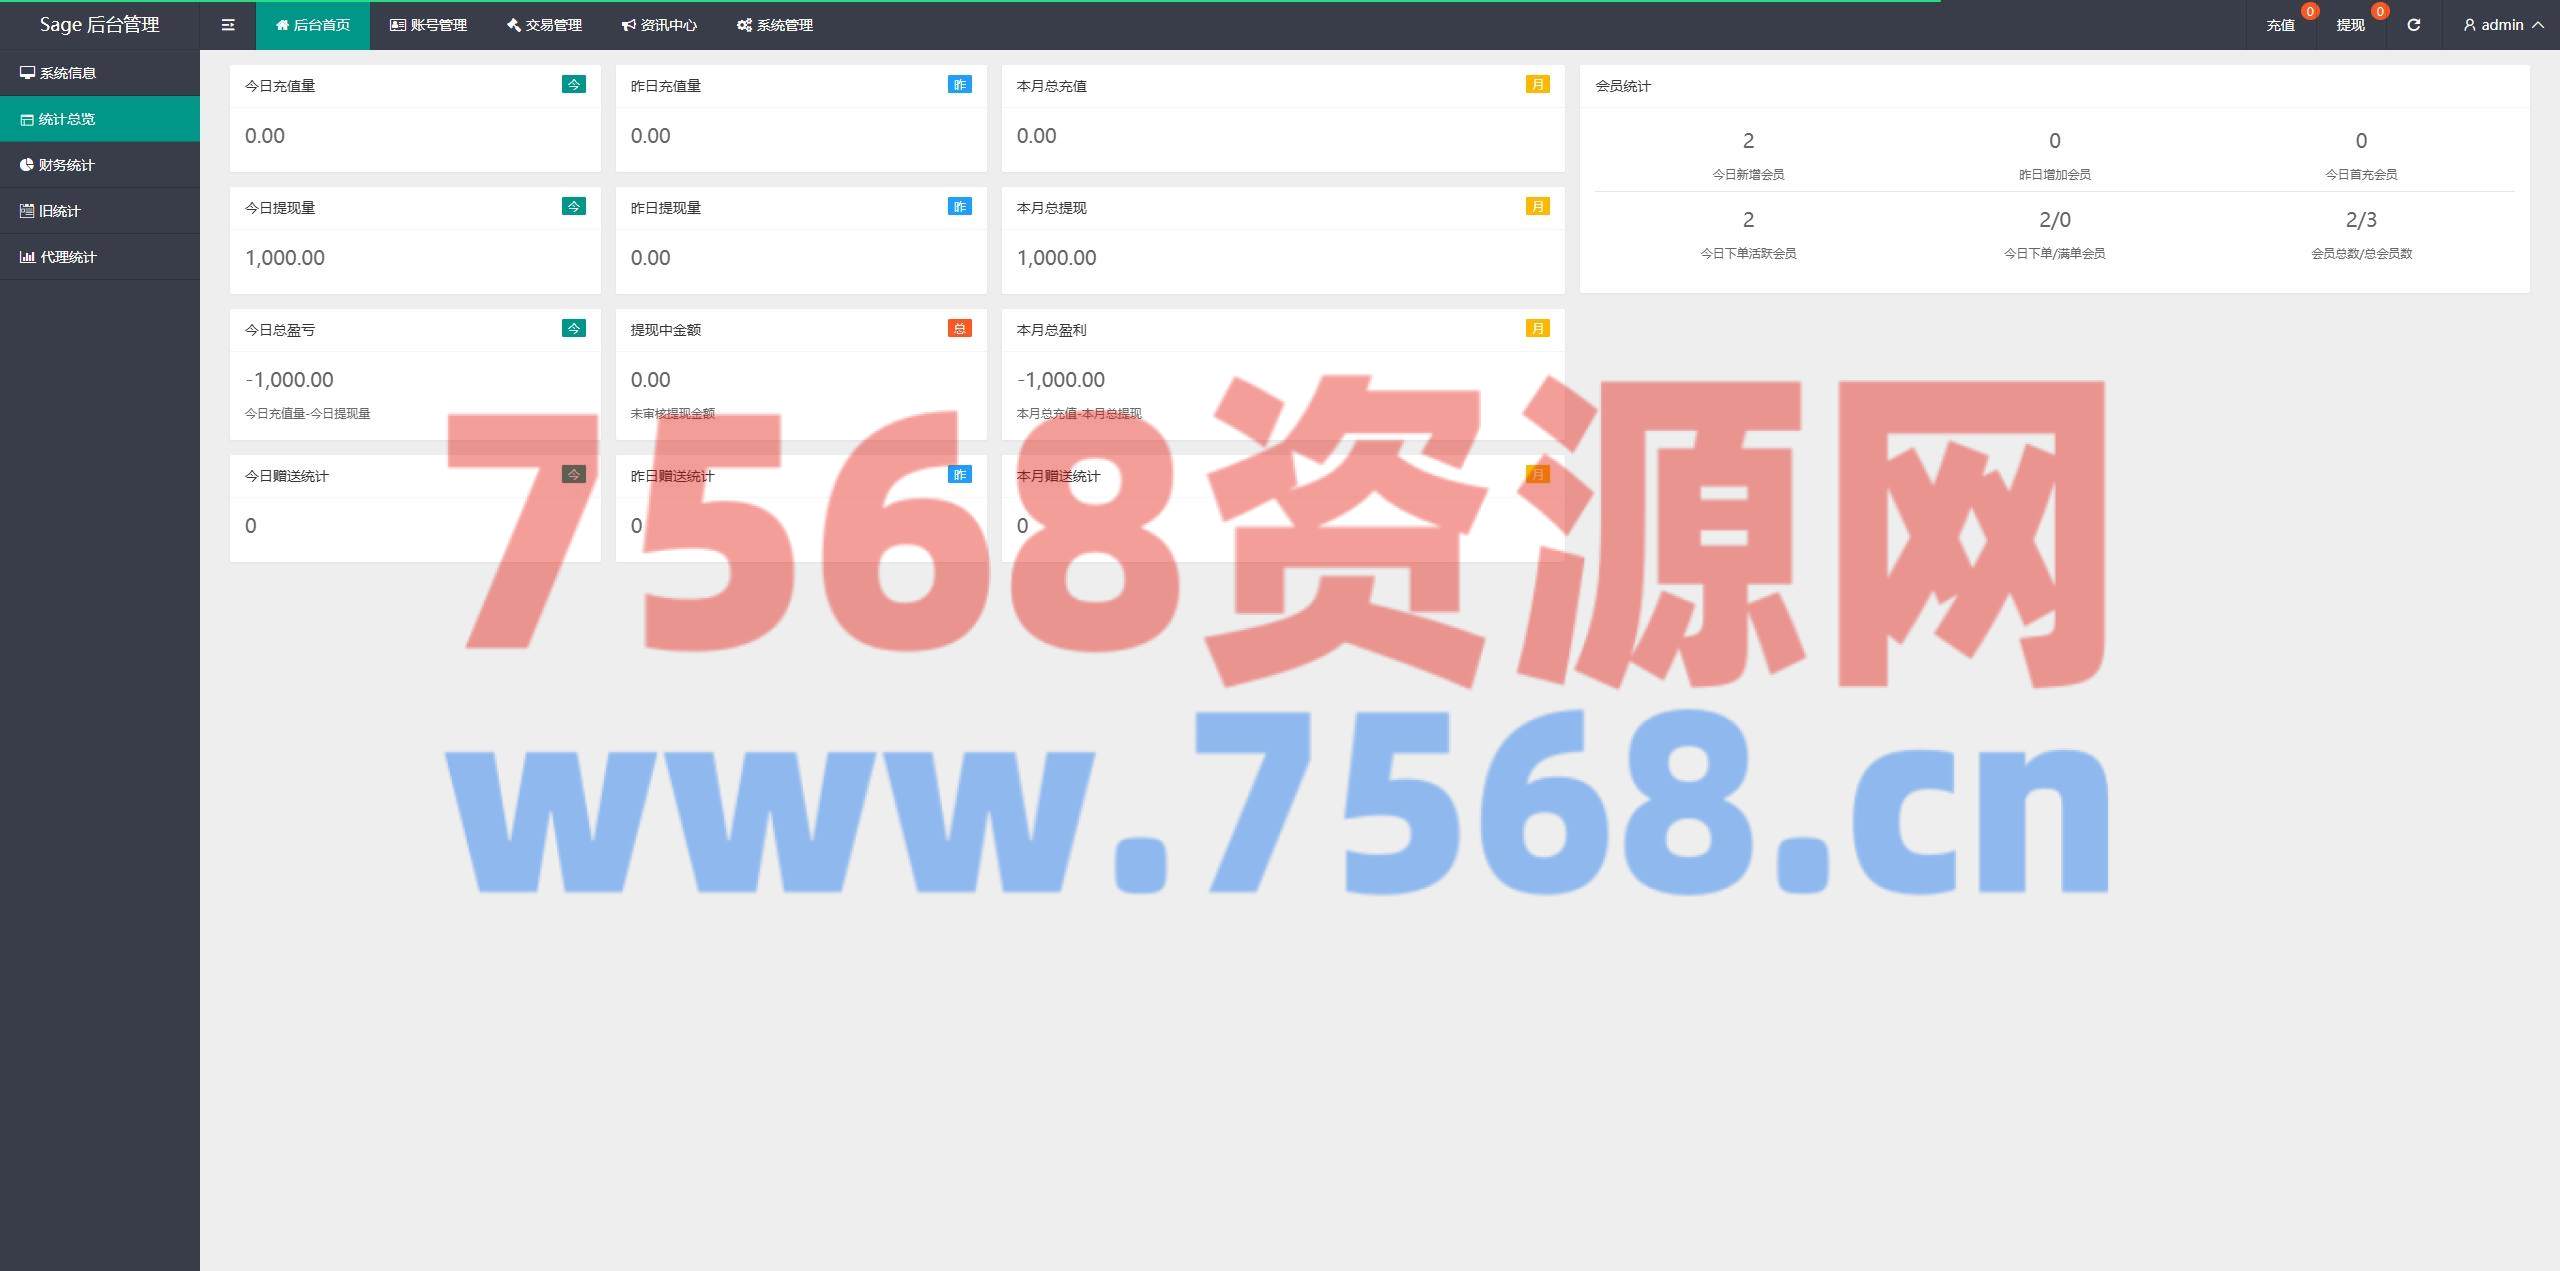The width and height of the screenshot is (2560, 1271).
Task: Click the Sage 后台管理 logo title
Action: point(99,25)
